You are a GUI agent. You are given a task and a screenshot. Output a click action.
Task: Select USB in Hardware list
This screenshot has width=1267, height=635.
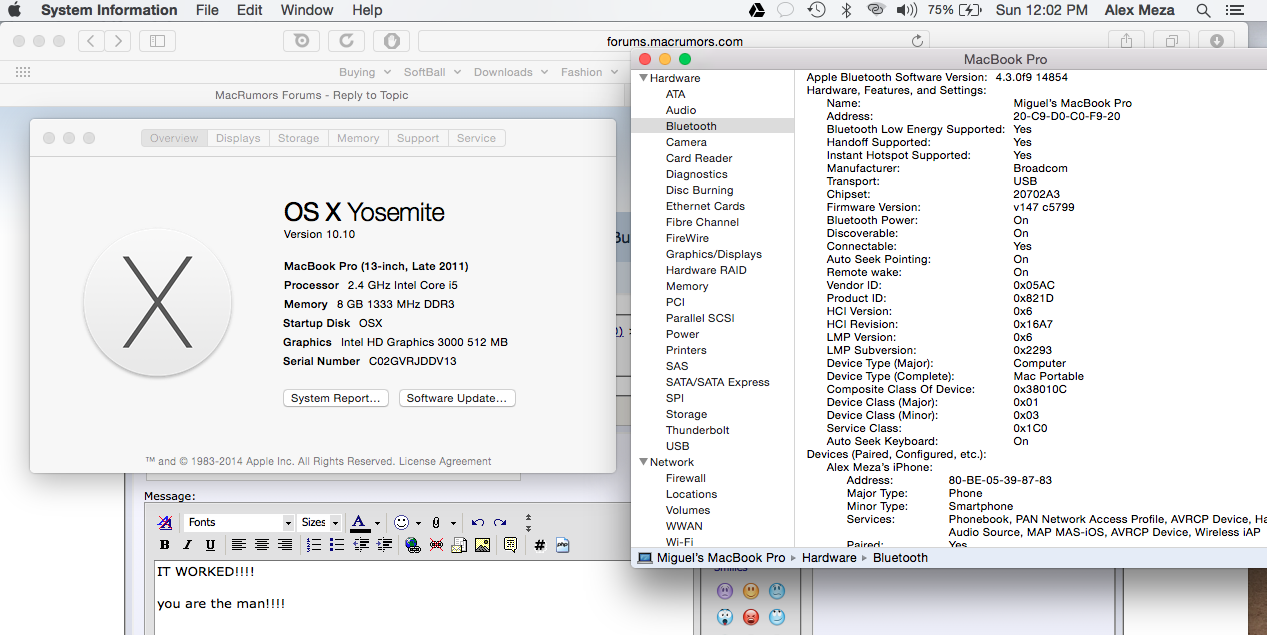pyautogui.click(x=678, y=446)
